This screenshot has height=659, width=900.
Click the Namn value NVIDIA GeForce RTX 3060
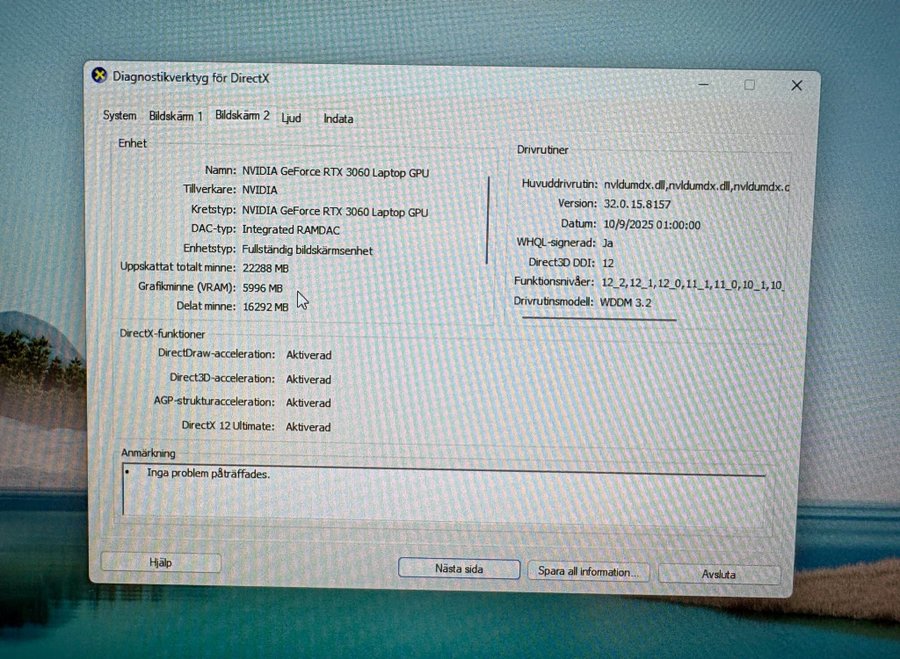pyautogui.click(x=335, y=173)
